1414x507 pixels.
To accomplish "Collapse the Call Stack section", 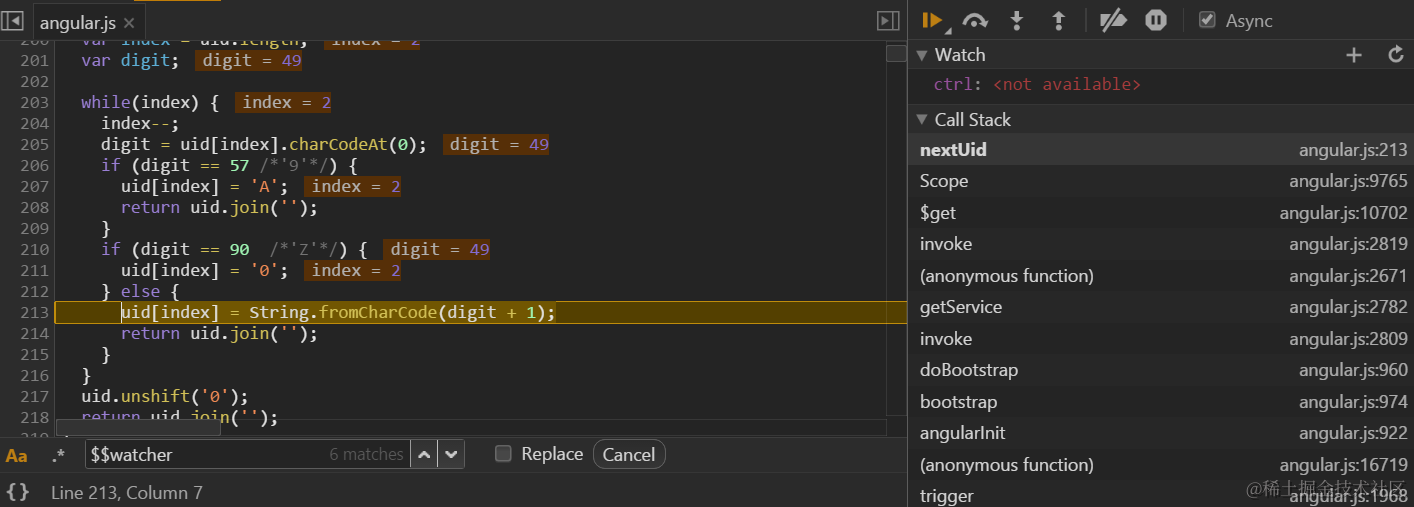I will tap(921, 120).
